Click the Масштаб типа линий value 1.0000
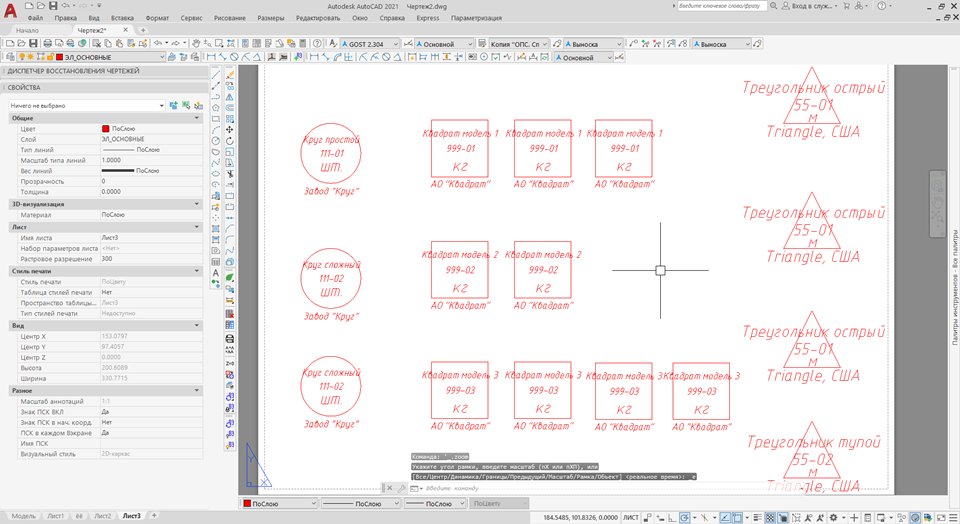Screen dimensions: 960x524 [111, 160]
